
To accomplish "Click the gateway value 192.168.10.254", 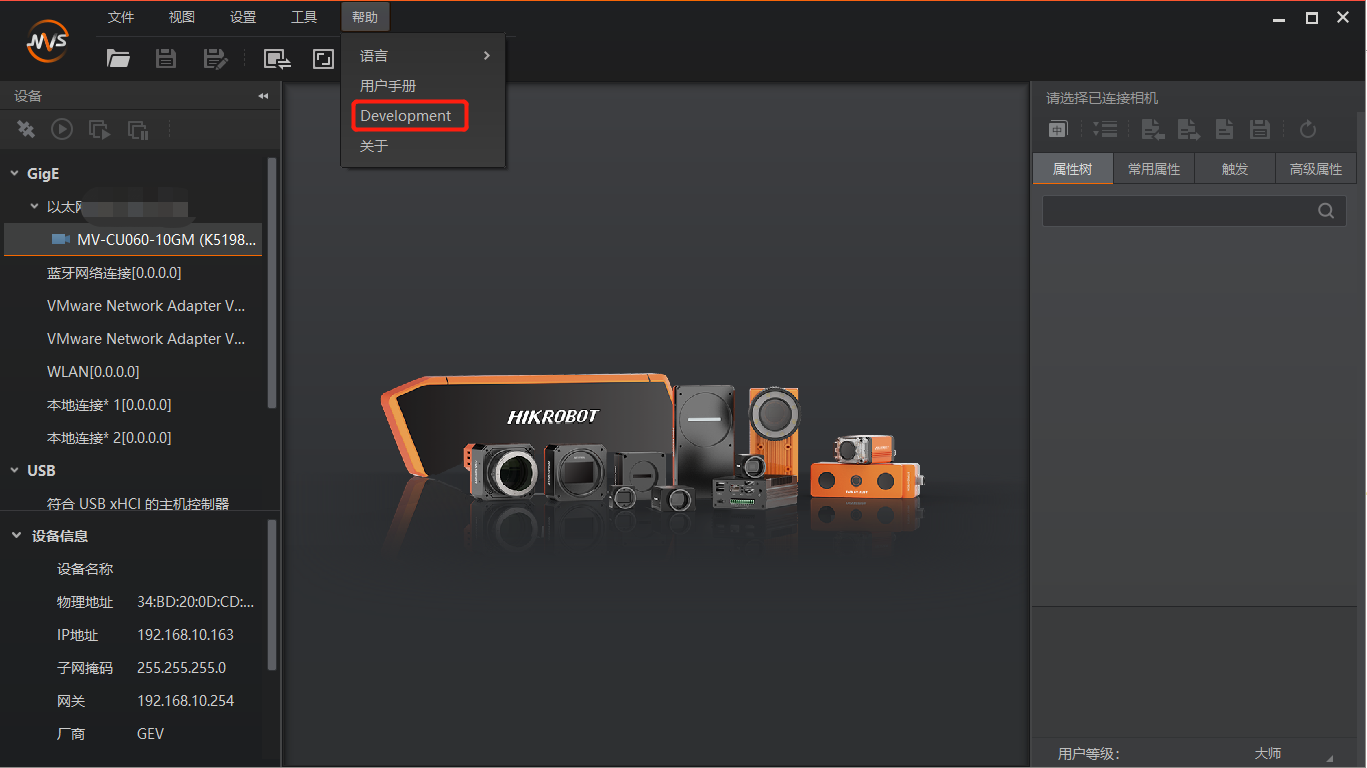I will pos(185,701).
